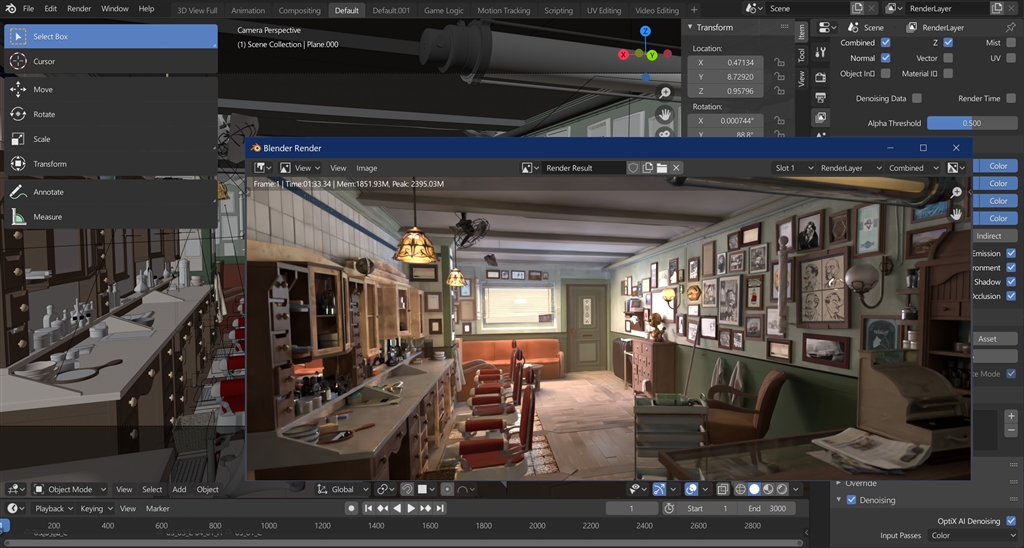Disable the Z pass checkbox

pyautogui.click(x=948, y=43)
